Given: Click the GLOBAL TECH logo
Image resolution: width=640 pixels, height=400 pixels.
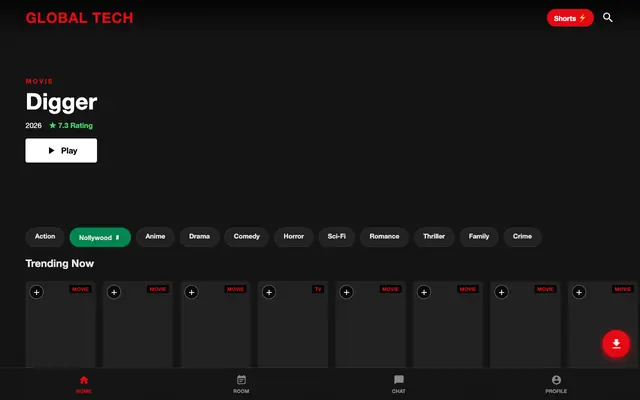Looking at the screenshot, I should pyautogui.click(x=80, y=18).
